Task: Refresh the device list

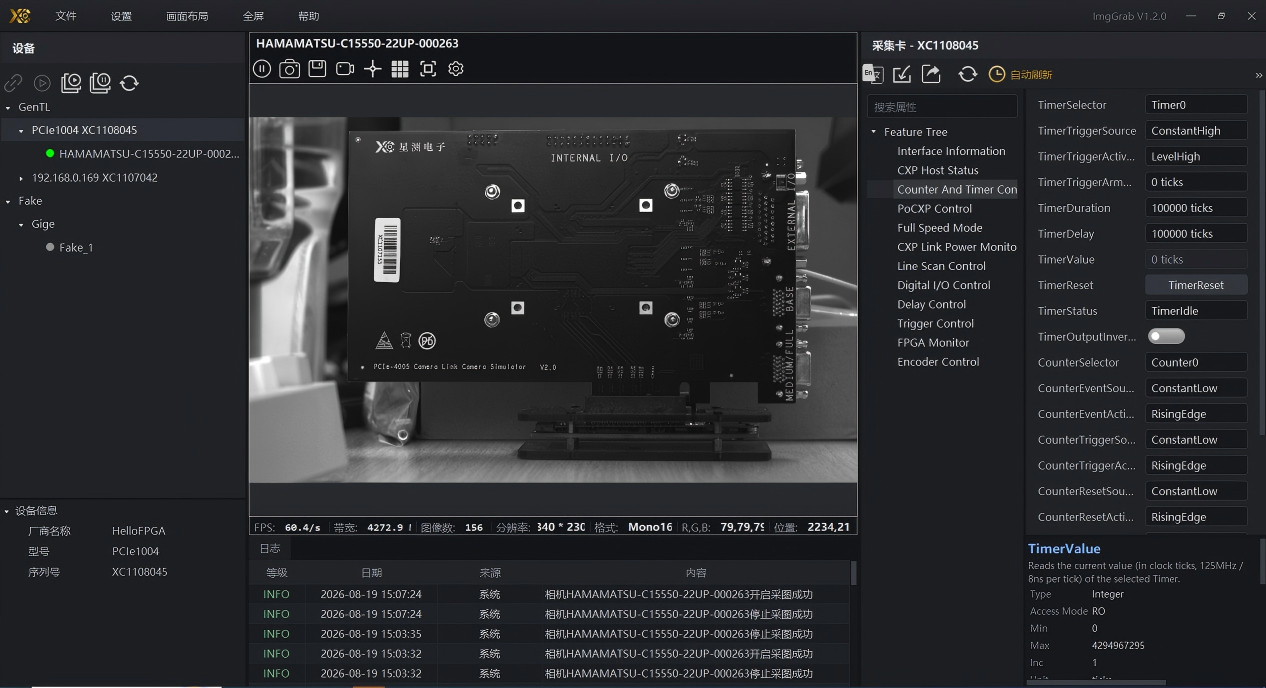Action: (x=129, y=84)
